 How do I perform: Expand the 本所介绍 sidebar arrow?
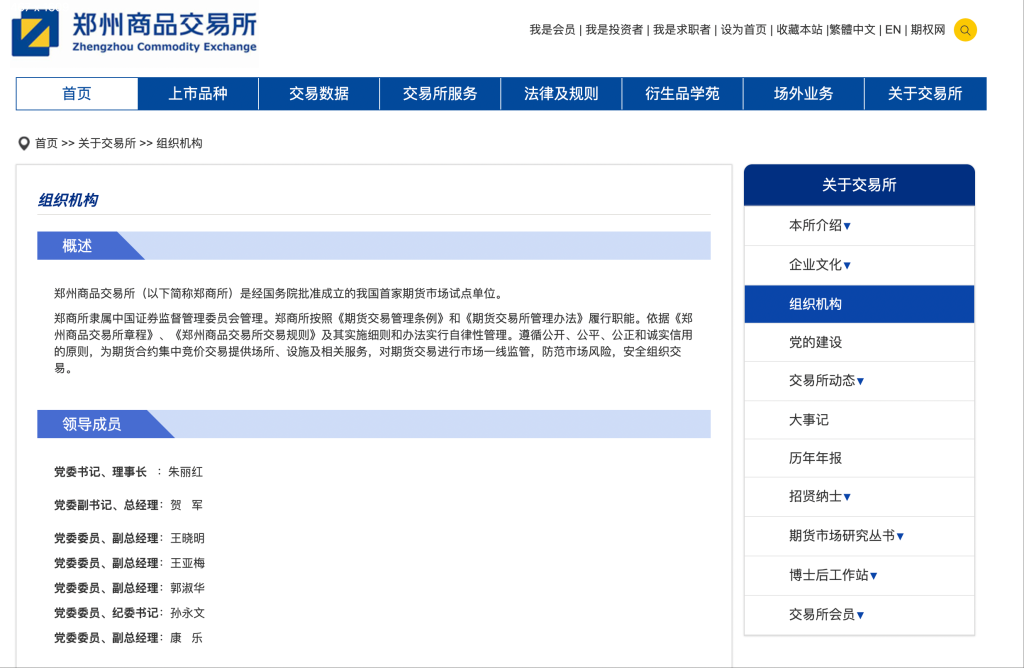847,226
